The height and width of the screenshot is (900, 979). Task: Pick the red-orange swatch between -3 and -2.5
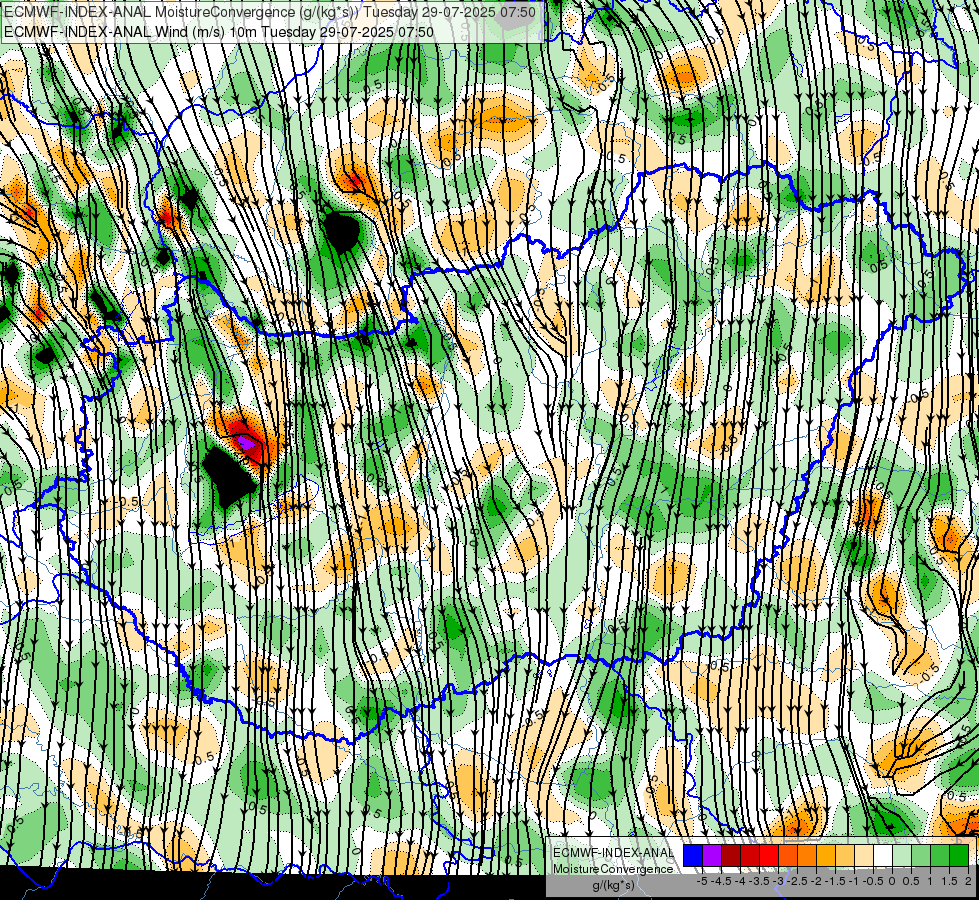788,856
